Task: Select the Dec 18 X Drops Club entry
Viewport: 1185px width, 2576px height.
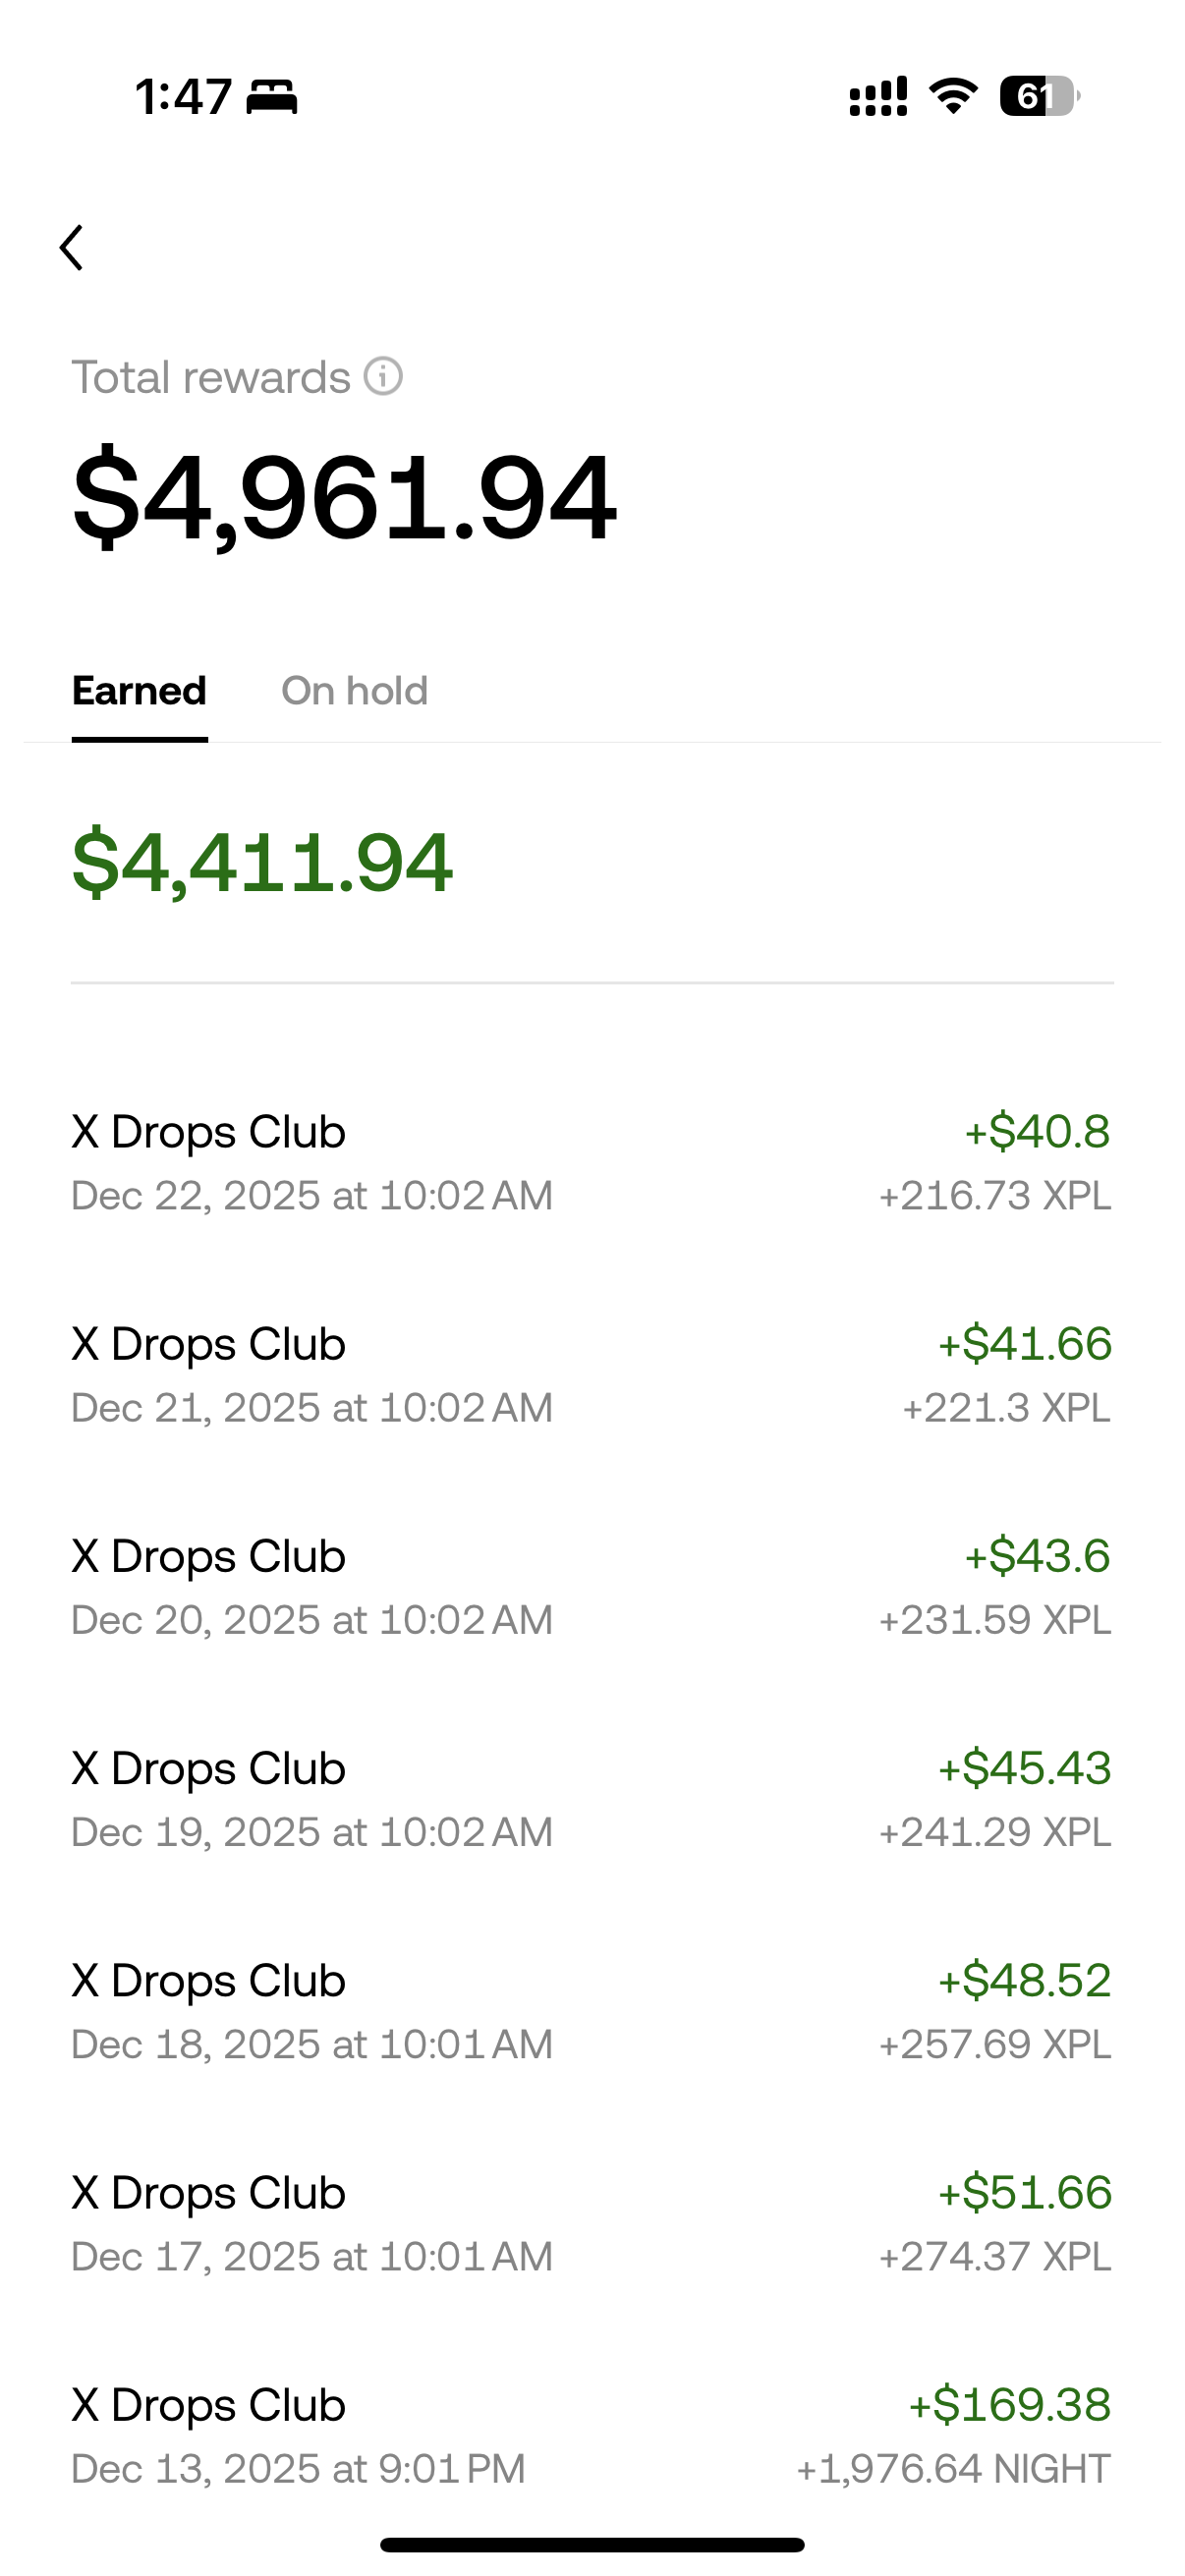Action: click(x=590, y=2011)
